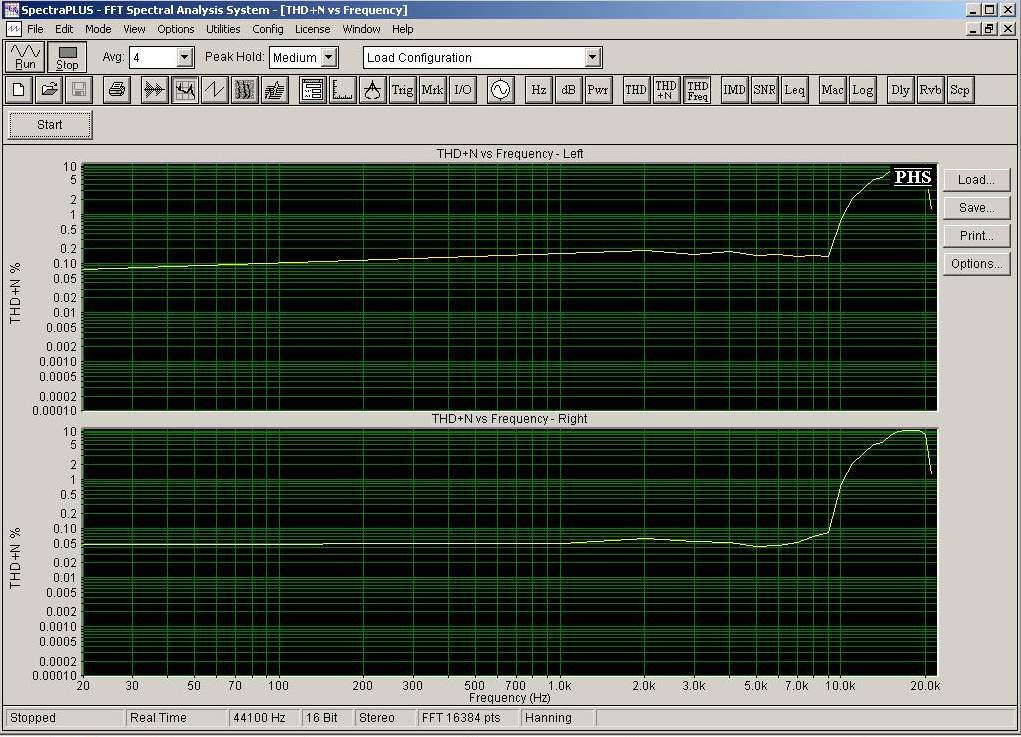Click the PHS label on left plot
The height and width of the screenshot is (737, 1021).
912,178
